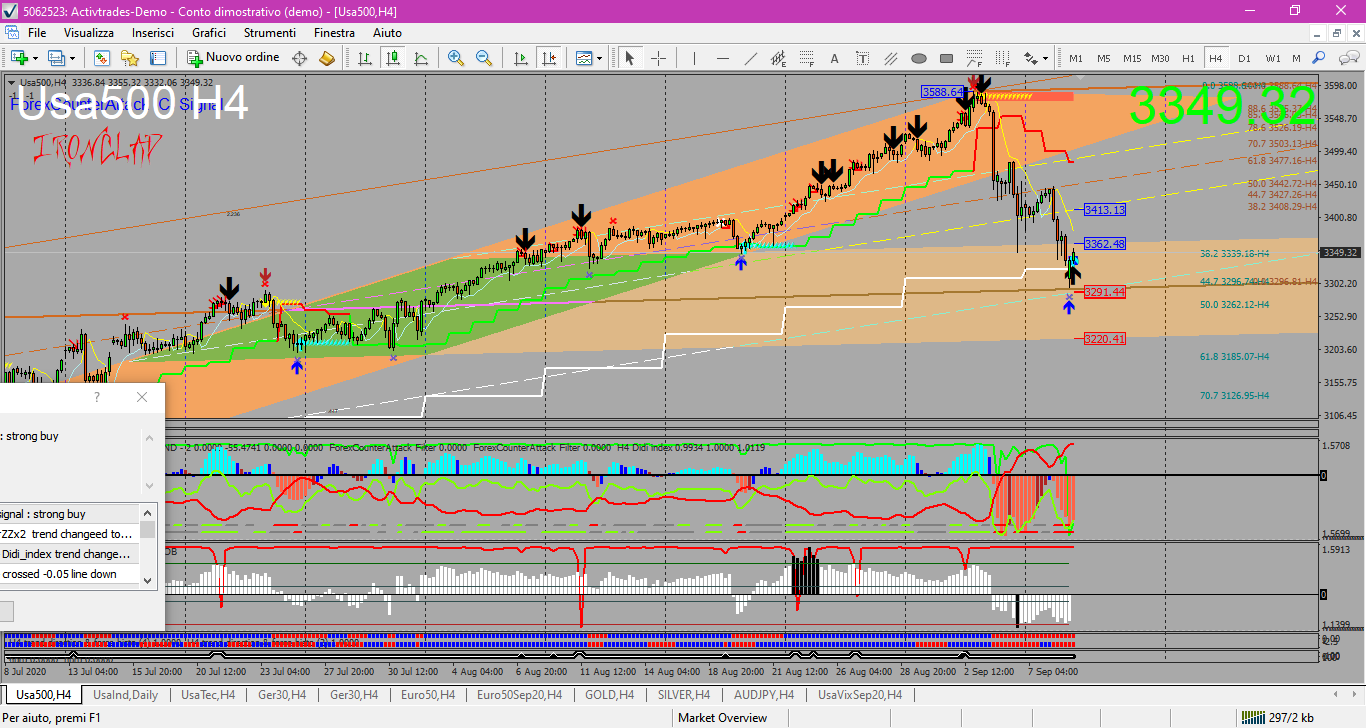1366x728 pixels.
Task: Toggle chart shift button
Action: (548, 58)
